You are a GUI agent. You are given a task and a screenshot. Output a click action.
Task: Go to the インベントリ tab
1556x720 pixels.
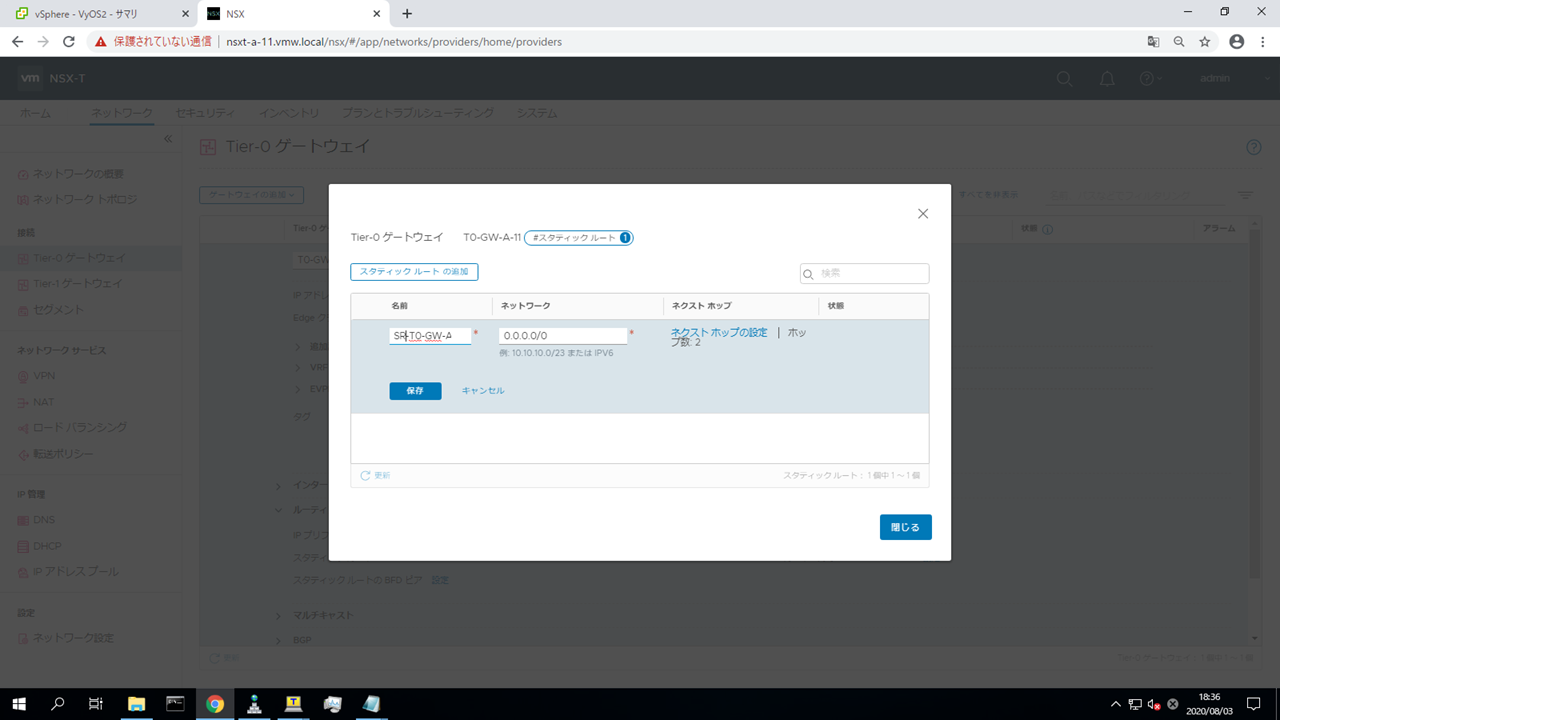pos(288,113)
